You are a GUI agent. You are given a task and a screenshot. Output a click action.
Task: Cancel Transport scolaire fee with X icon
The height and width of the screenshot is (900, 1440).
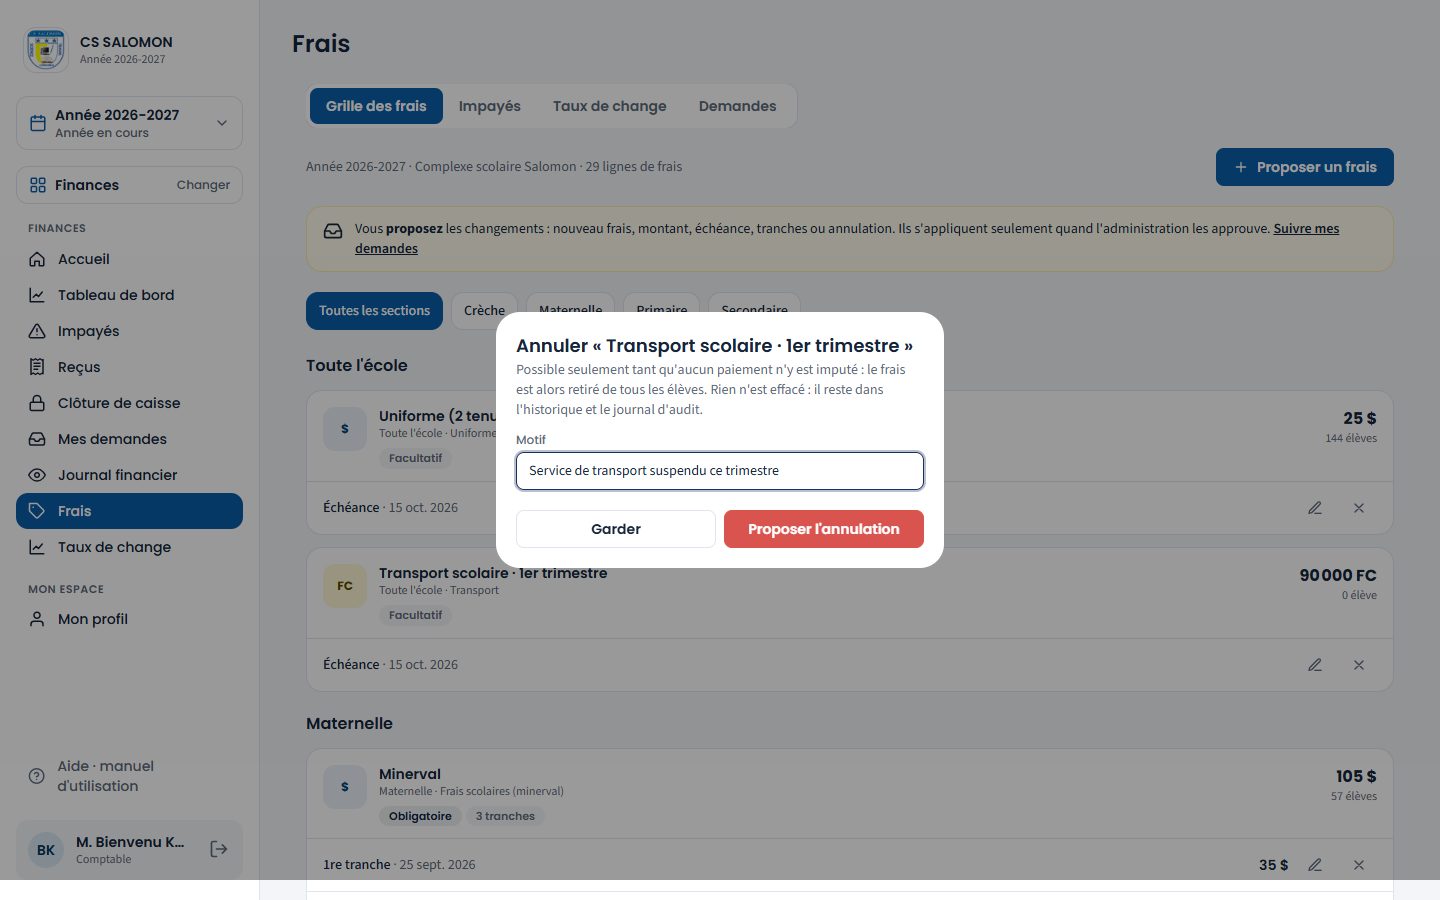coord(1359,665)
